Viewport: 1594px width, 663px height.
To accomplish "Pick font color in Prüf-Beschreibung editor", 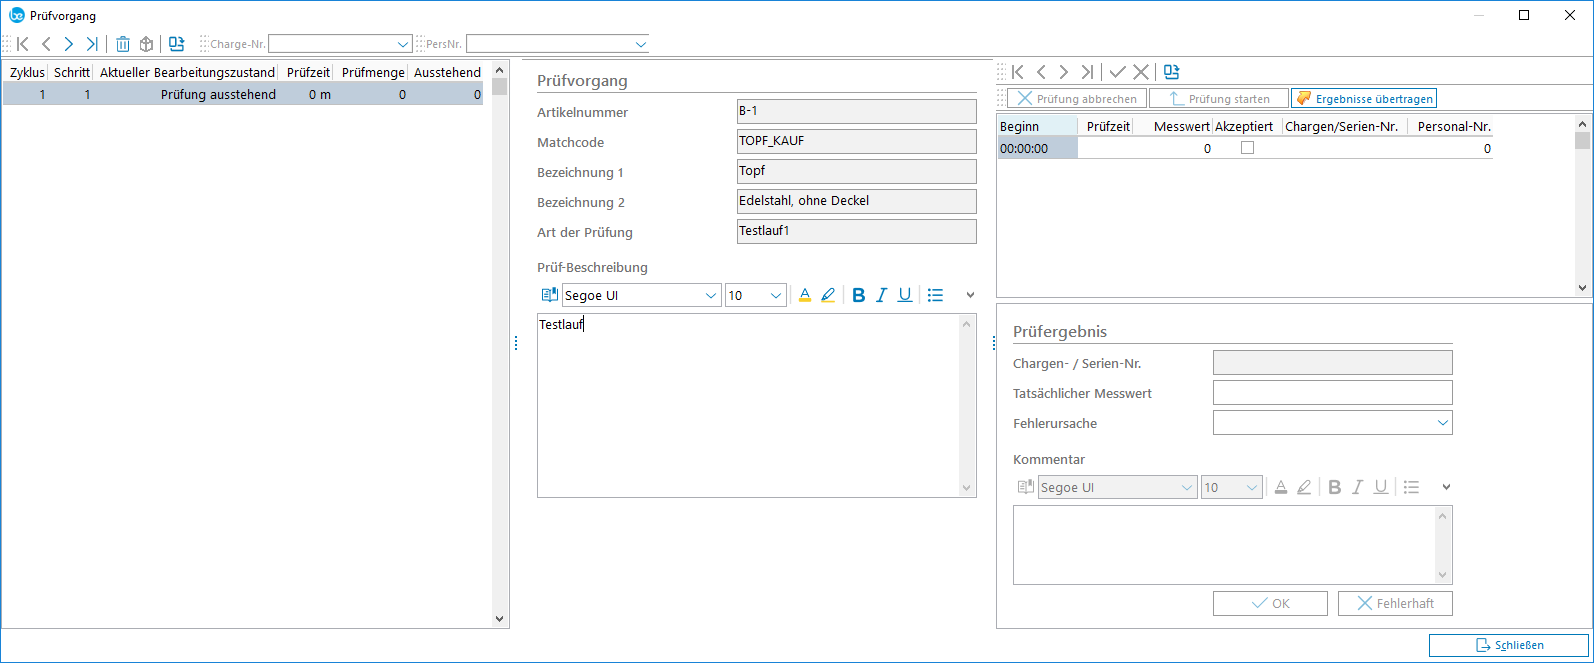I will click(805, 295).
